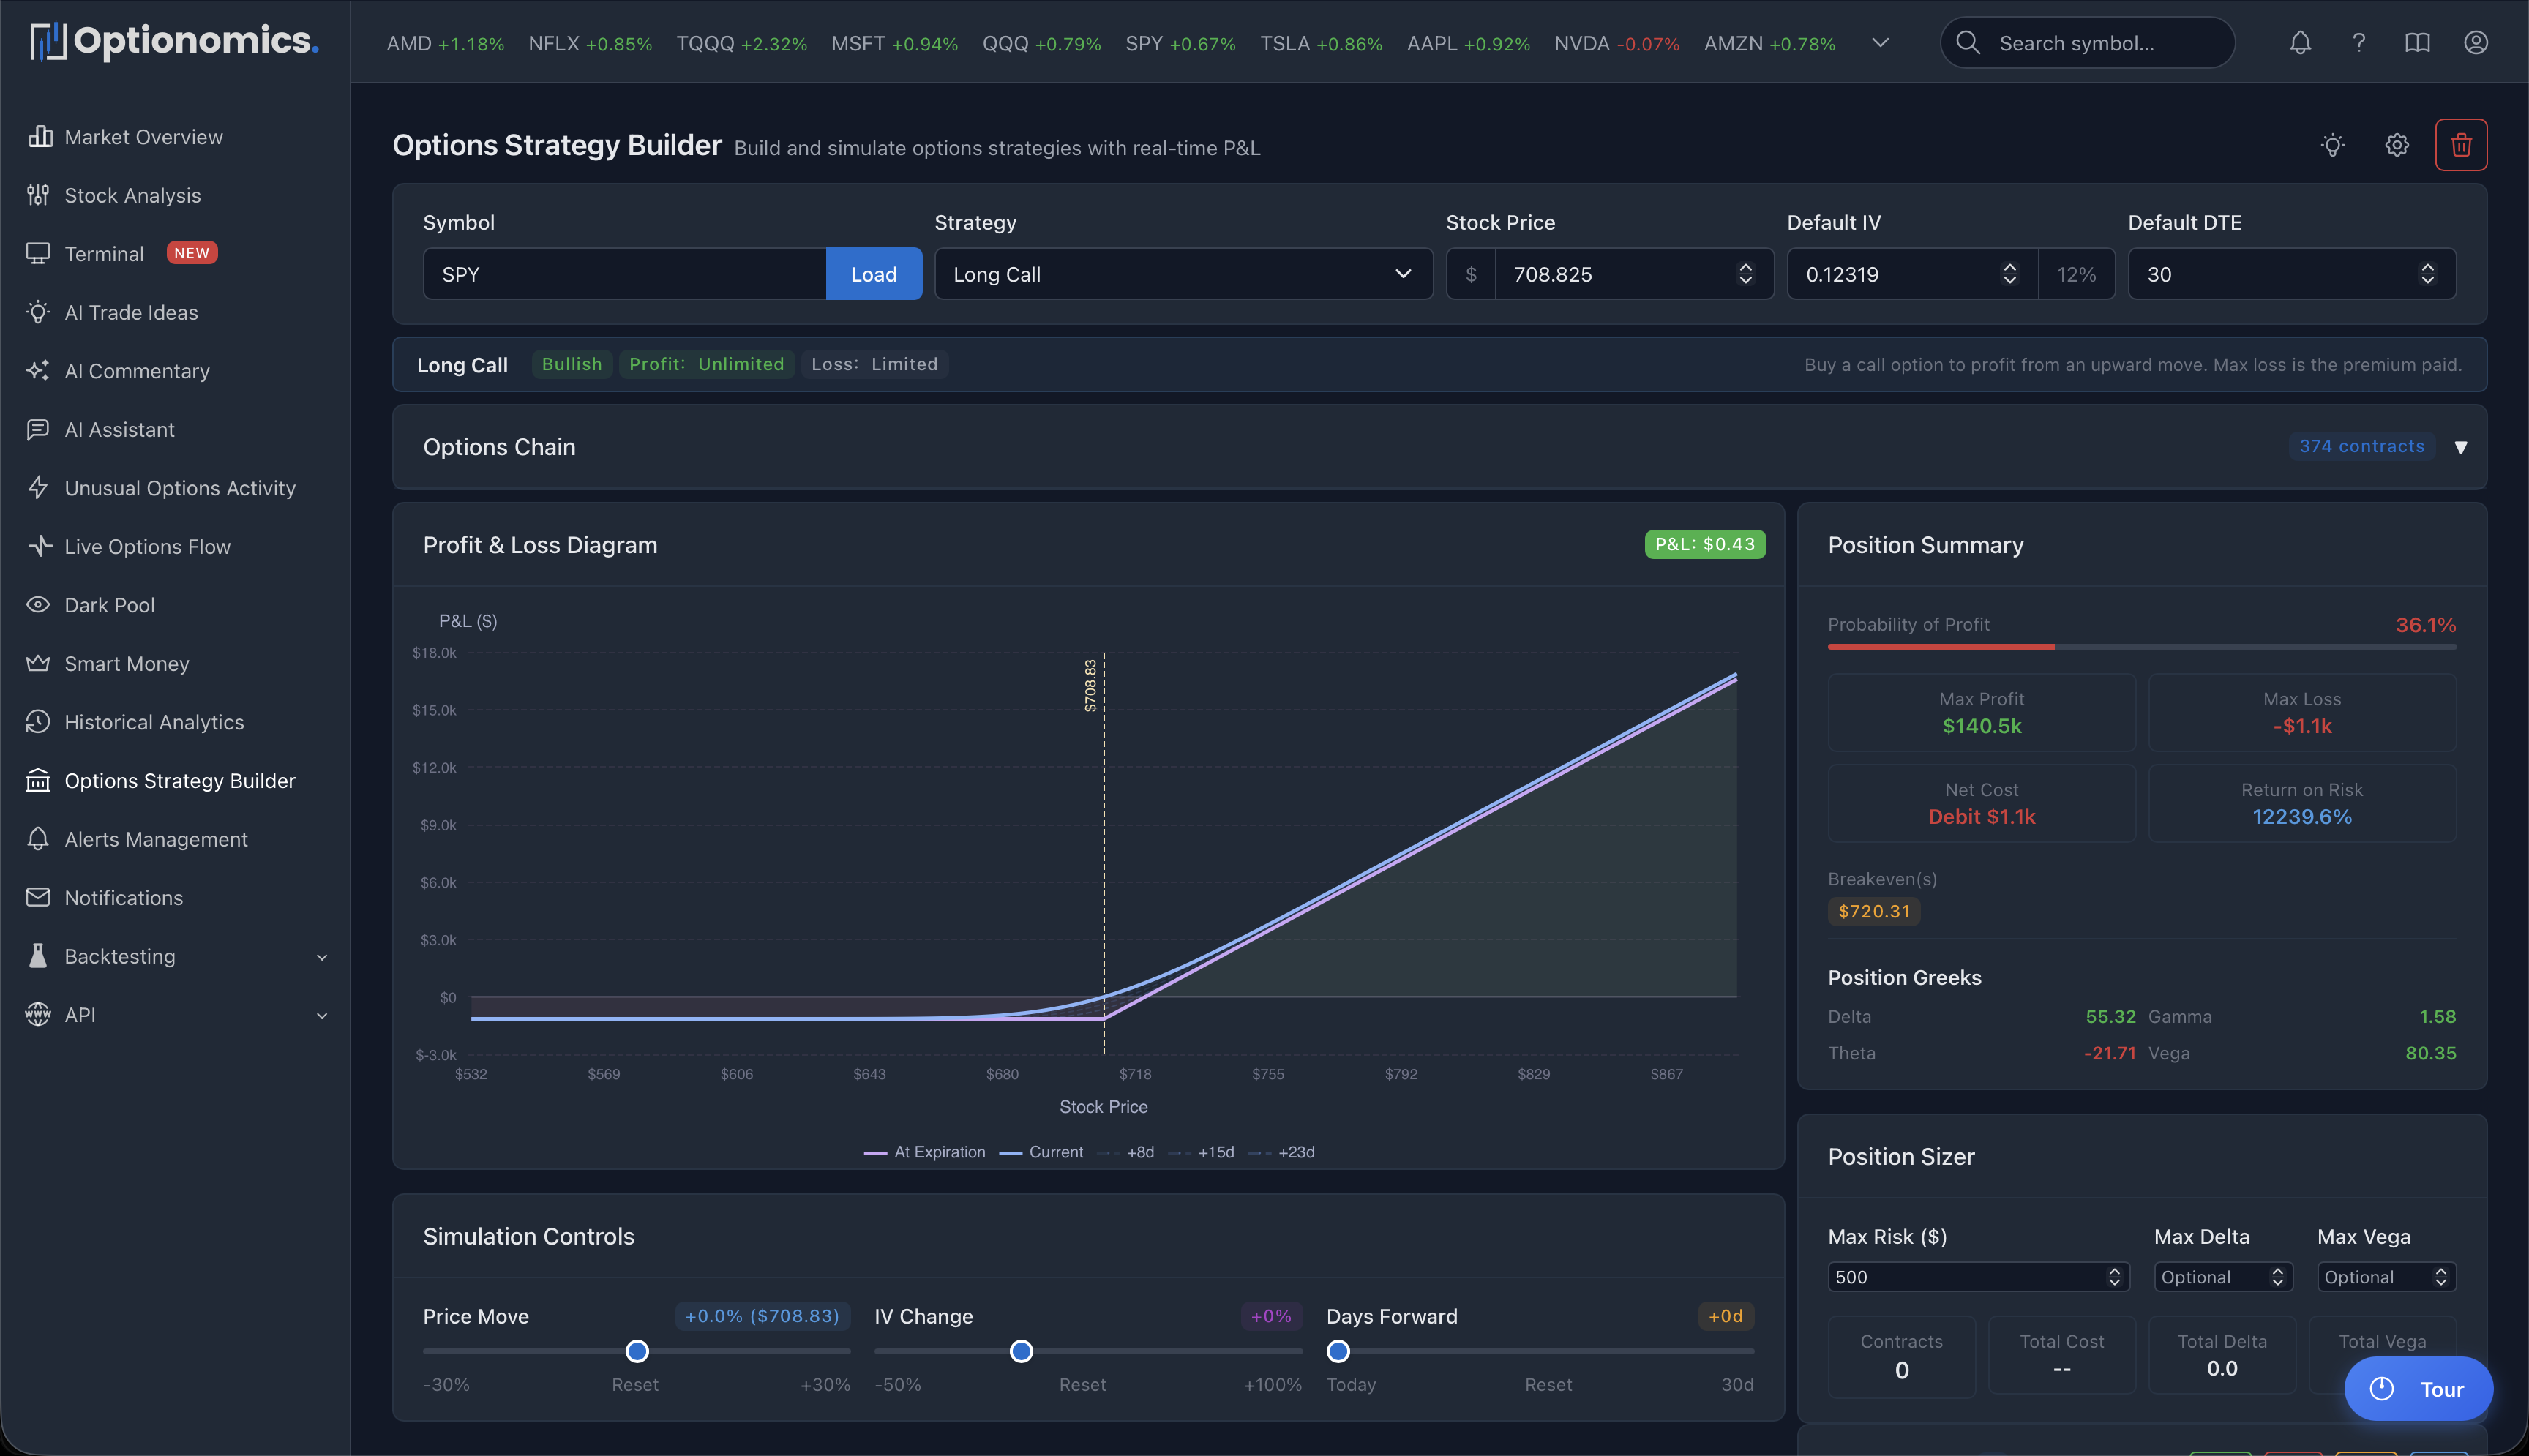2529x1456 pixels.
Task: Reset the Price Move slider
Action: coord(635,1384)
